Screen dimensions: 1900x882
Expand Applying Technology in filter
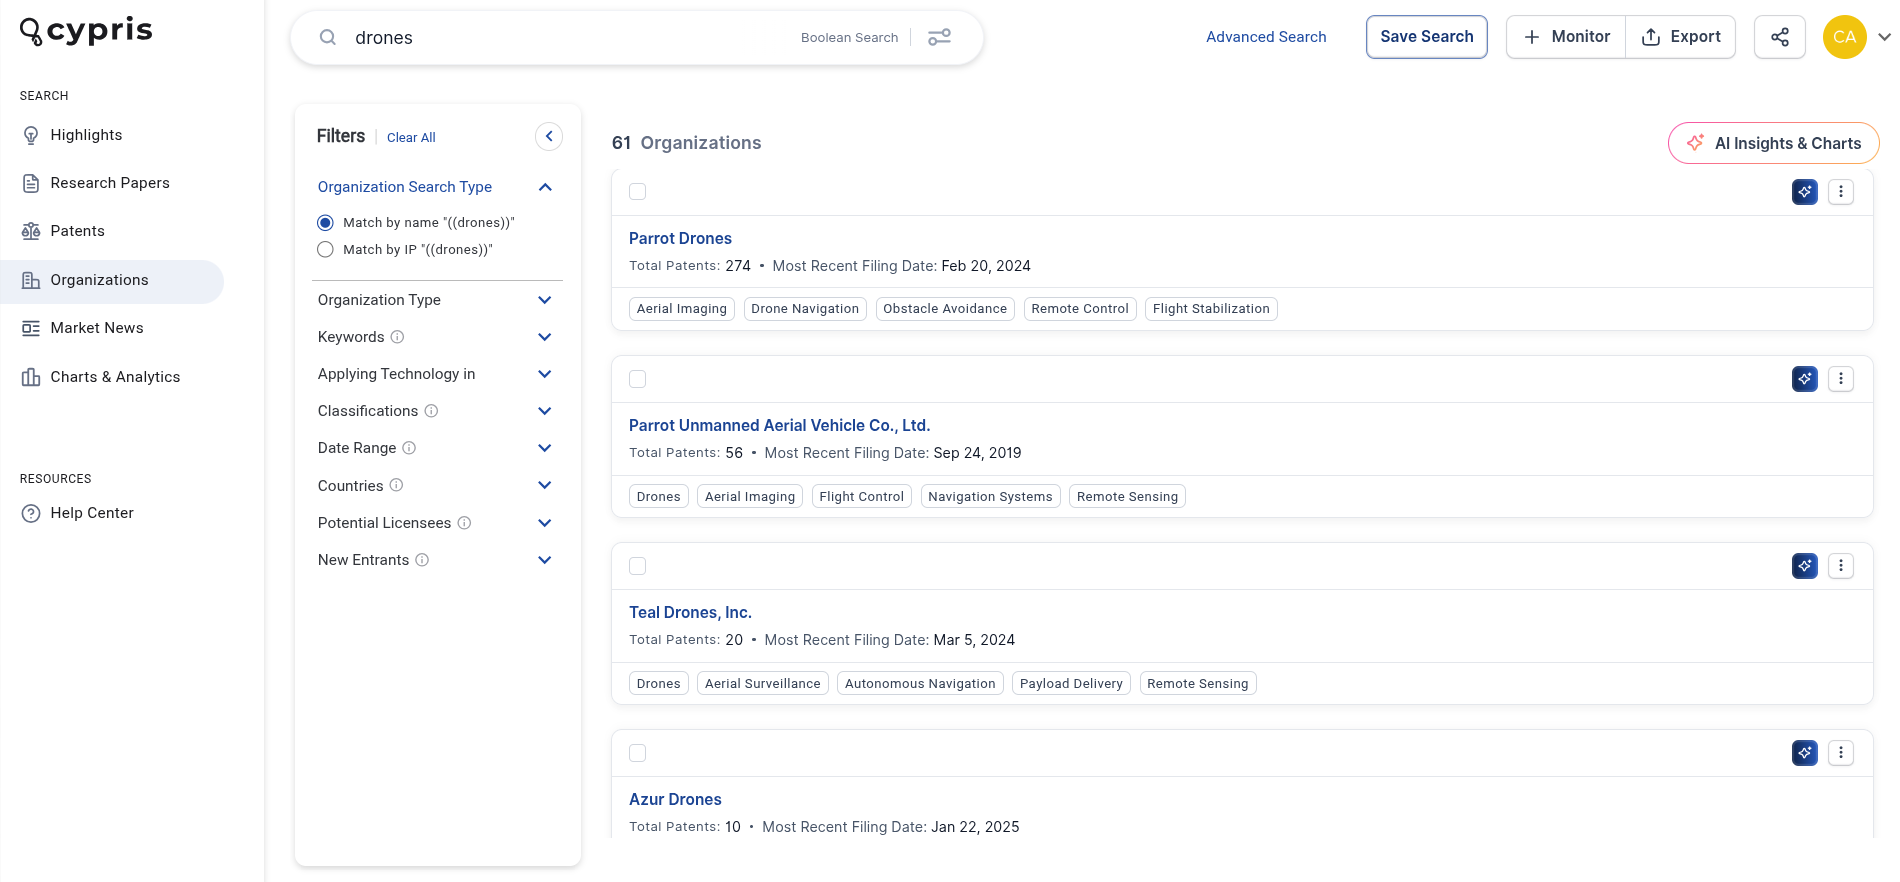(545, 374)
